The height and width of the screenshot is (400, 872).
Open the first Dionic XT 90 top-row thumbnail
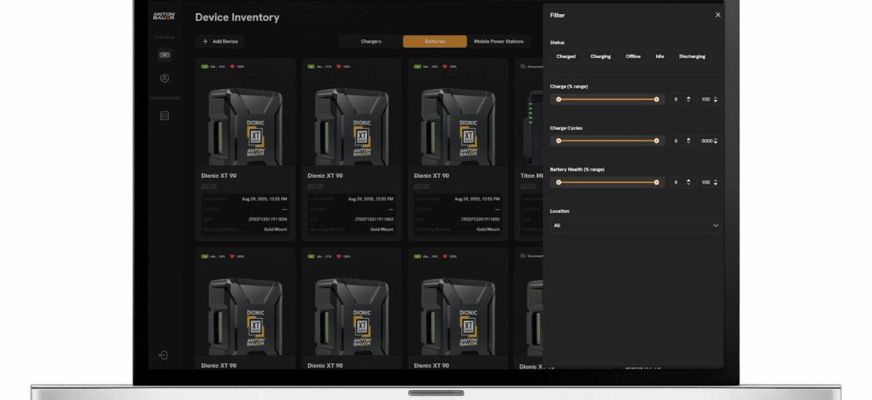(245, 127)
